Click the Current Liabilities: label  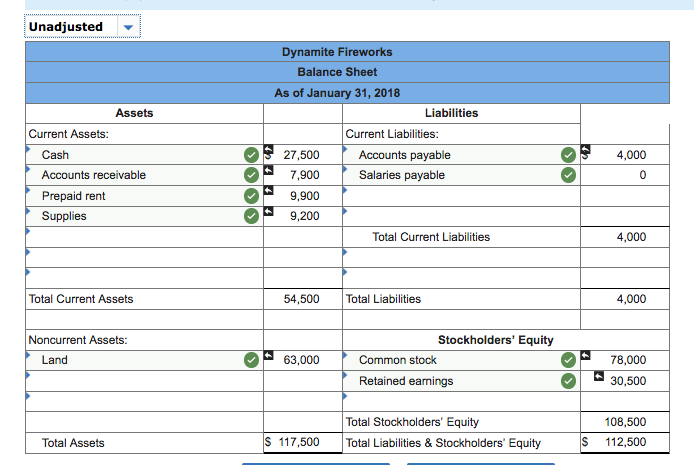pyautogui.click(x=392, y=134)
